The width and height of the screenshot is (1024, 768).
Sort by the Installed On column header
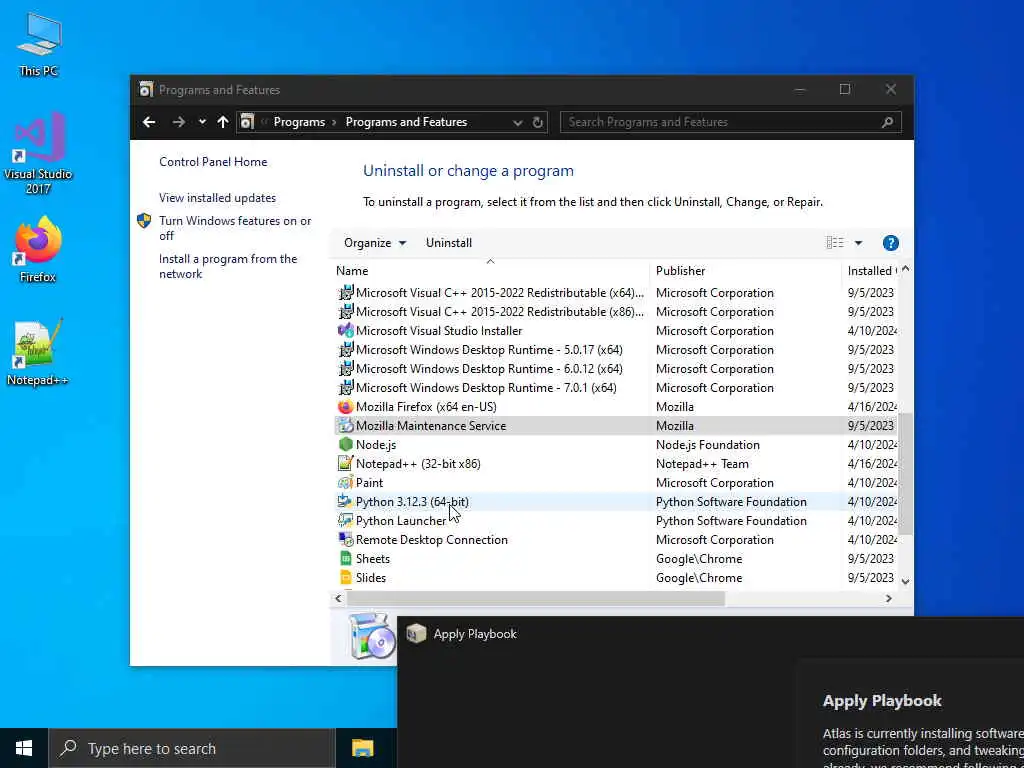pyautogui.click(x=871, y=270)
